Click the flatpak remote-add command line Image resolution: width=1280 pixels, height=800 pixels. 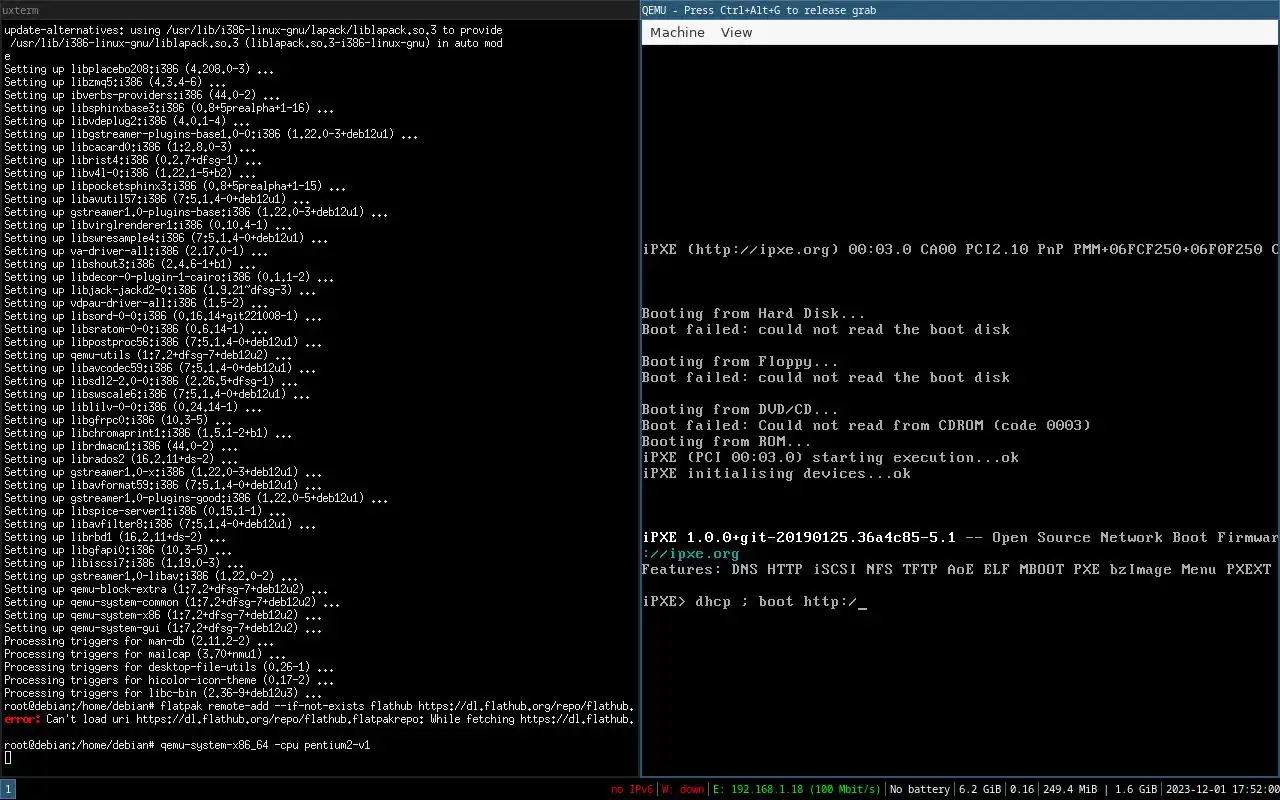tap(319, 706)
